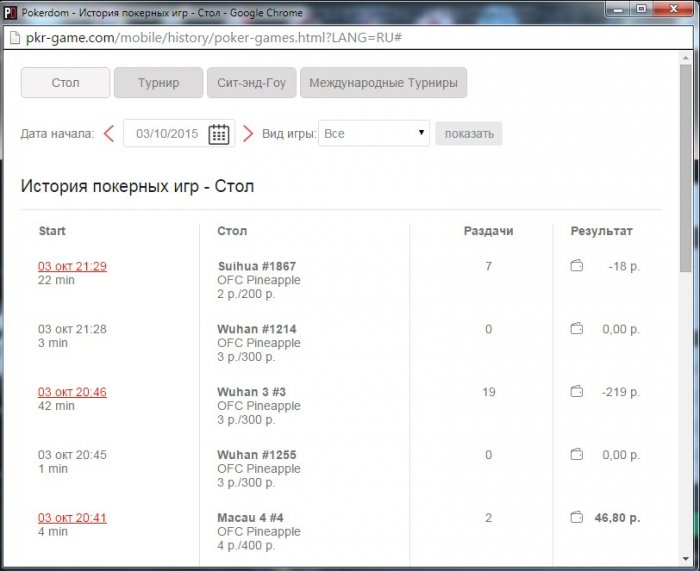Click the Start column header
Image resolution: width=700 pixels, height=571 pixels.
point(52,231)
